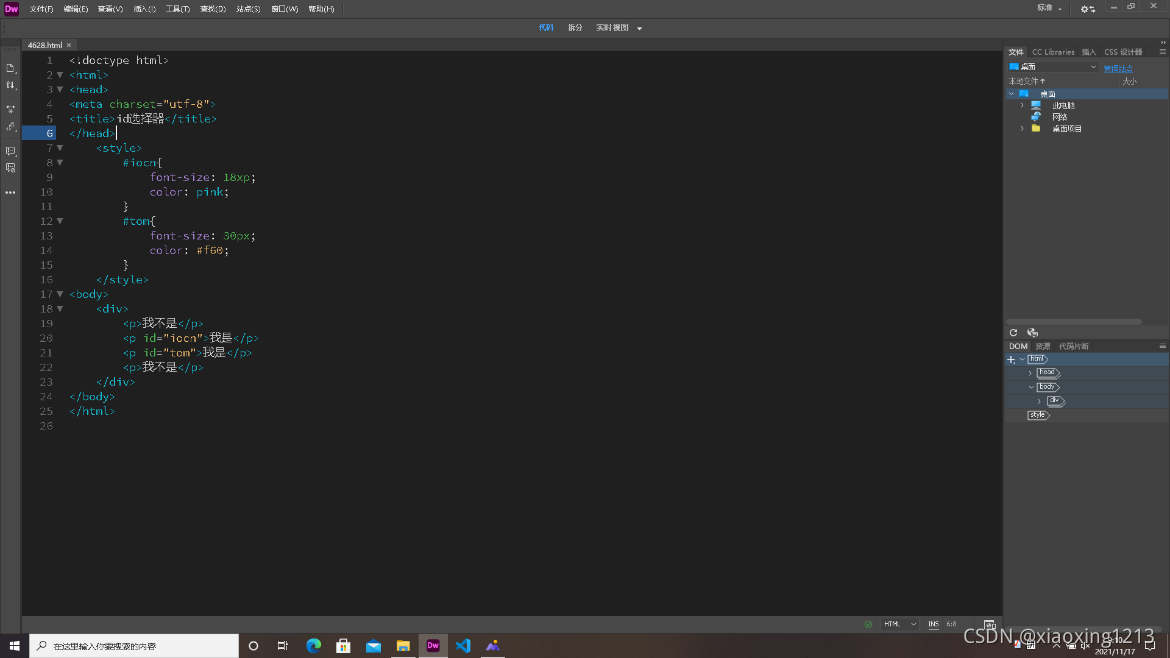Open the 工具(T) menu
Screen dimensions: 1170x658
(x=178, y=9)
